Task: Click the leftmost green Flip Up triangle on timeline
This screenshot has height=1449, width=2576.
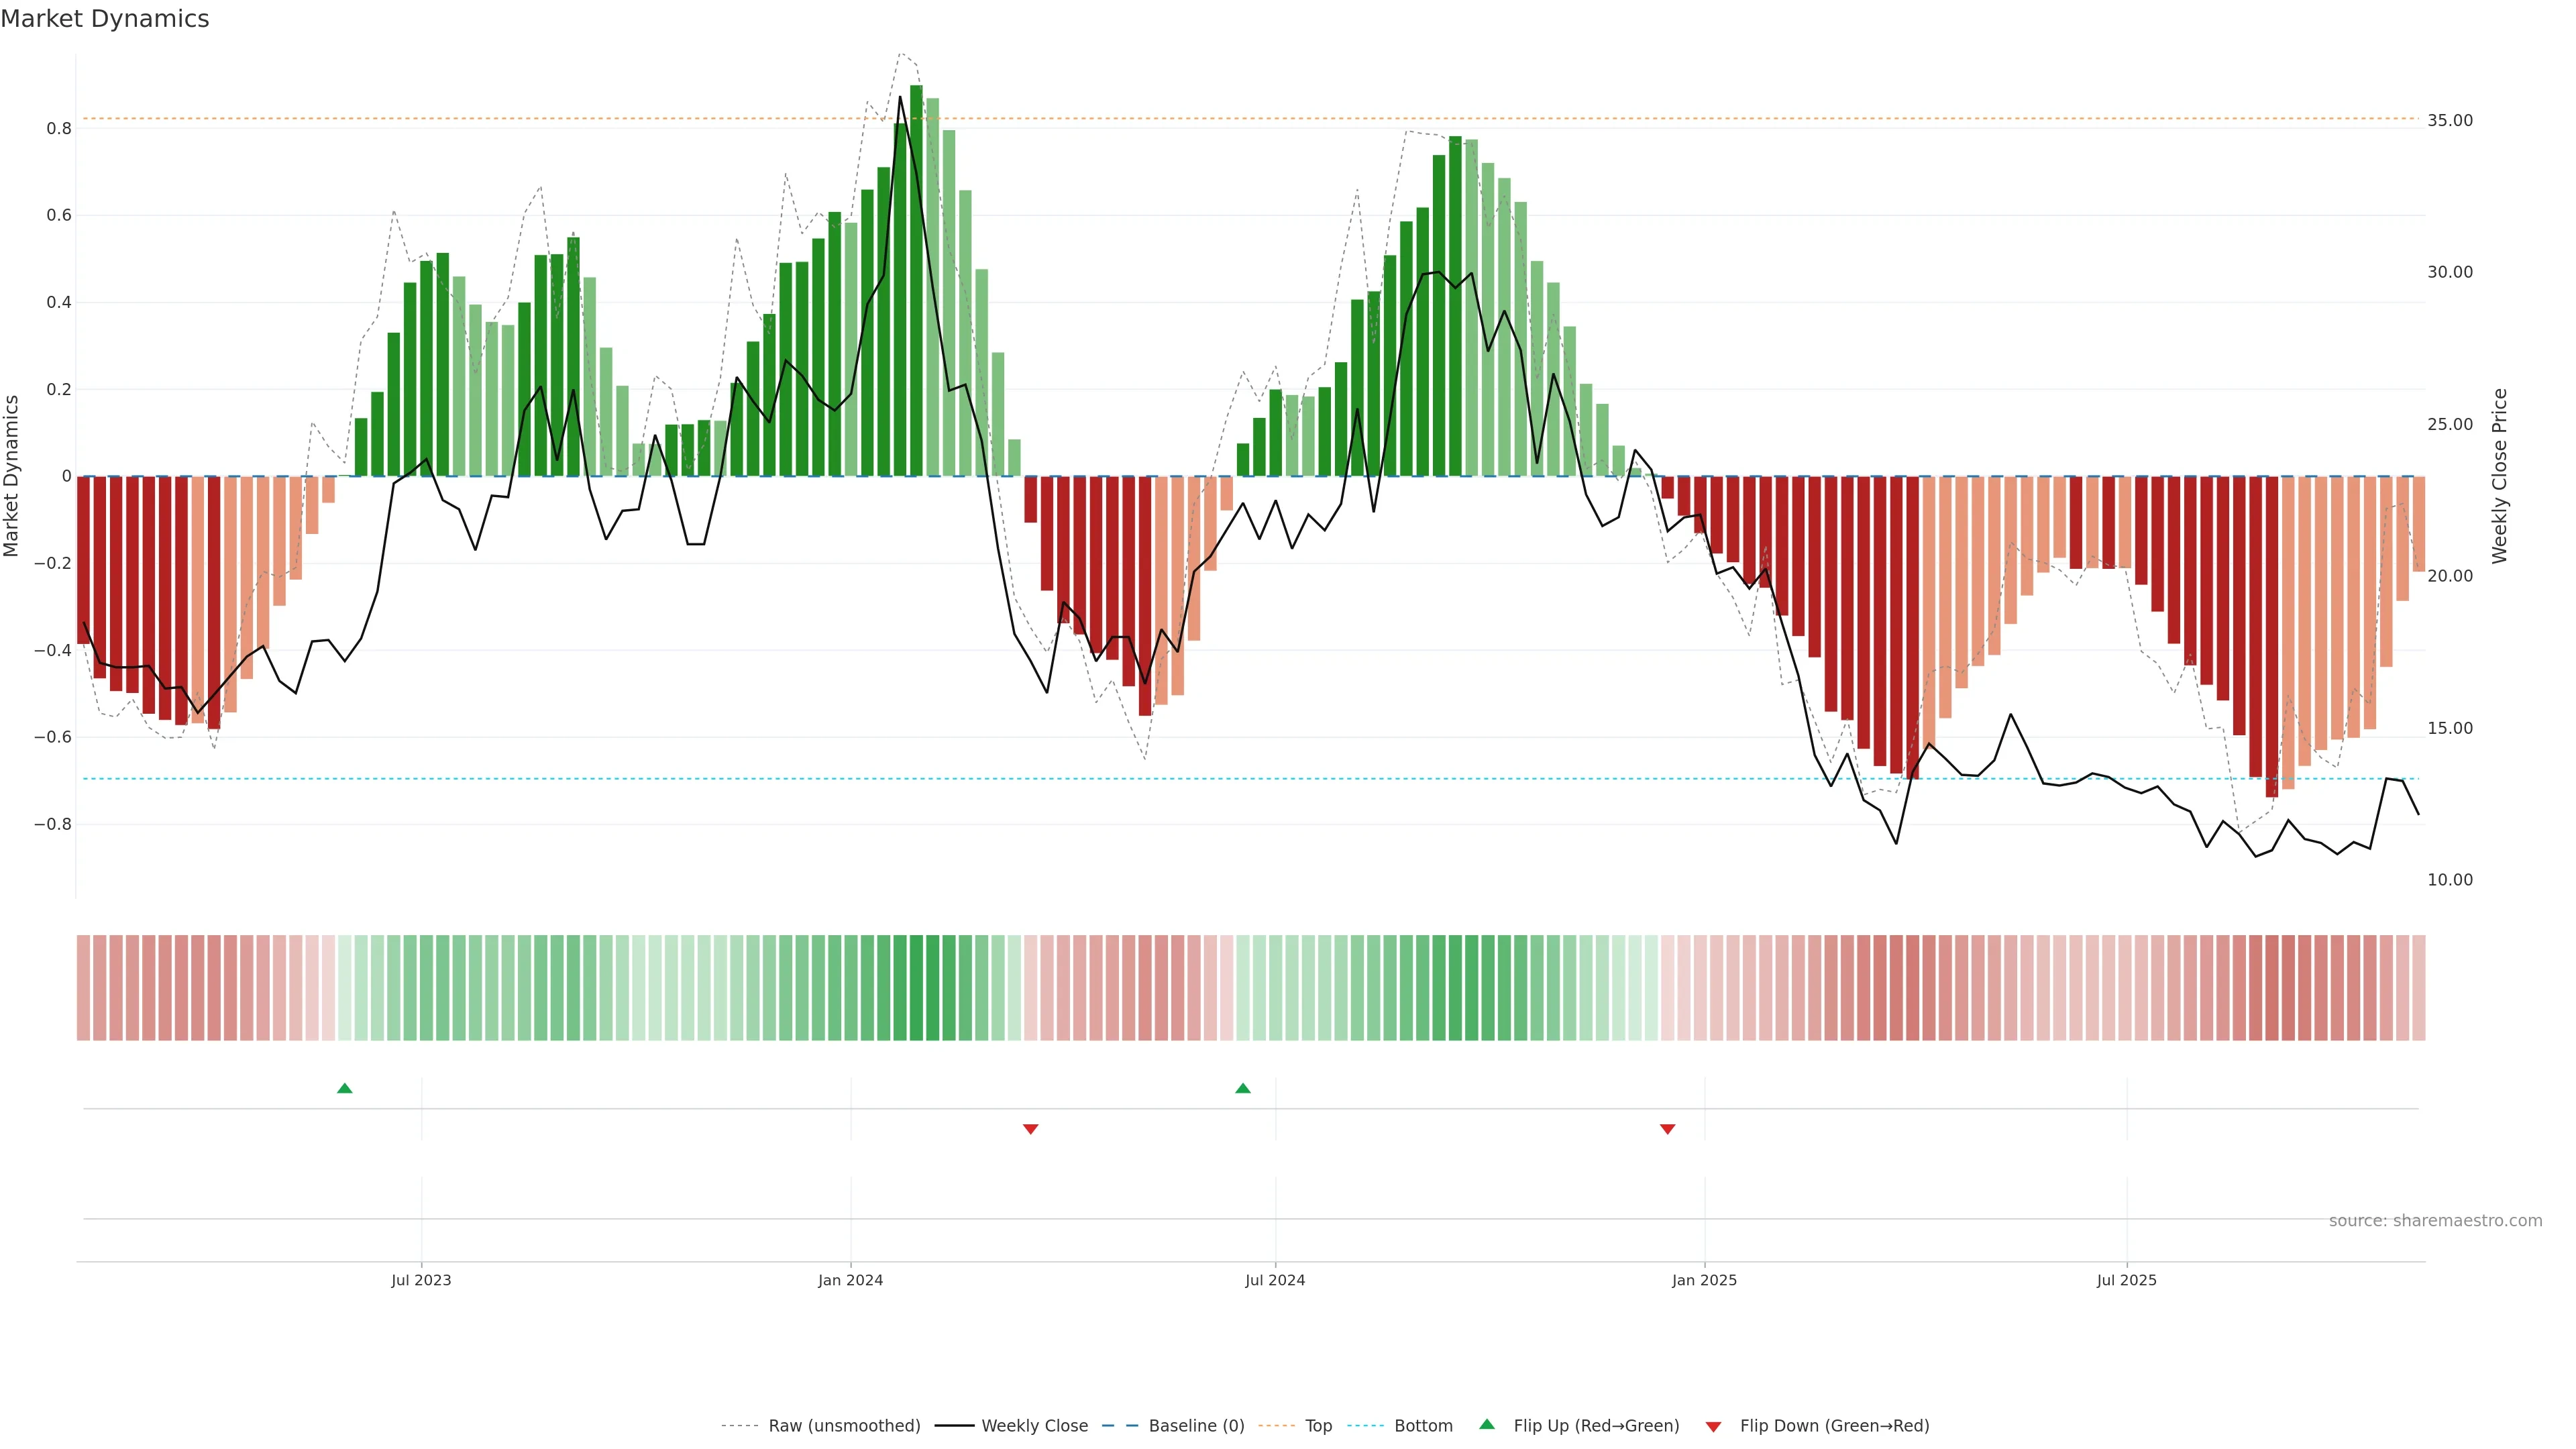Action: [345, 1088]
